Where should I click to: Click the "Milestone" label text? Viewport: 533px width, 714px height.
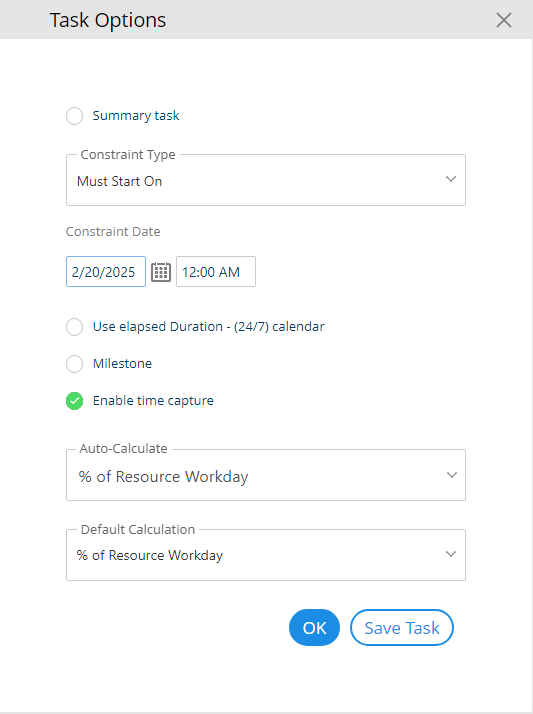click(x=122, y=363)
